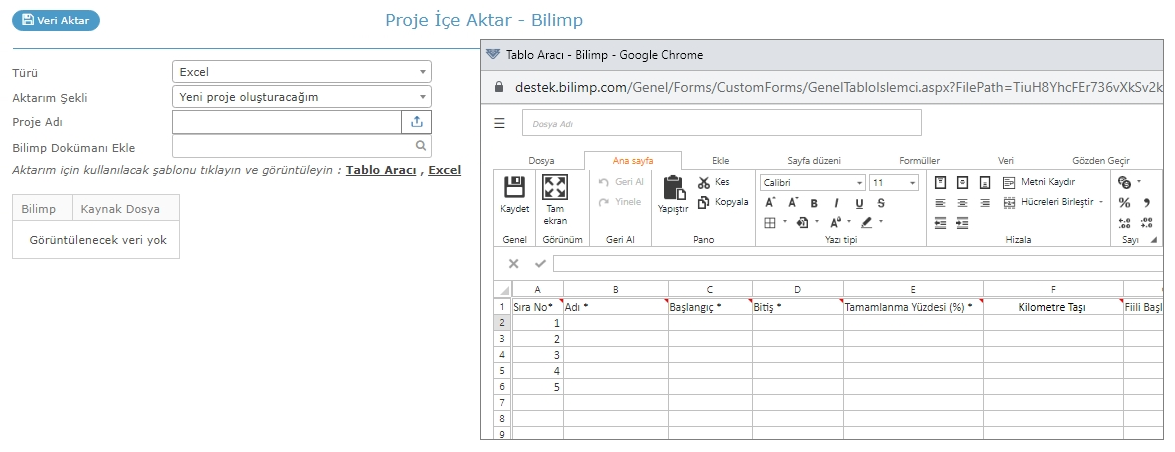Align cell content to bottom
The height and width of the screenshot is (452, 1175).
point(985,182)
